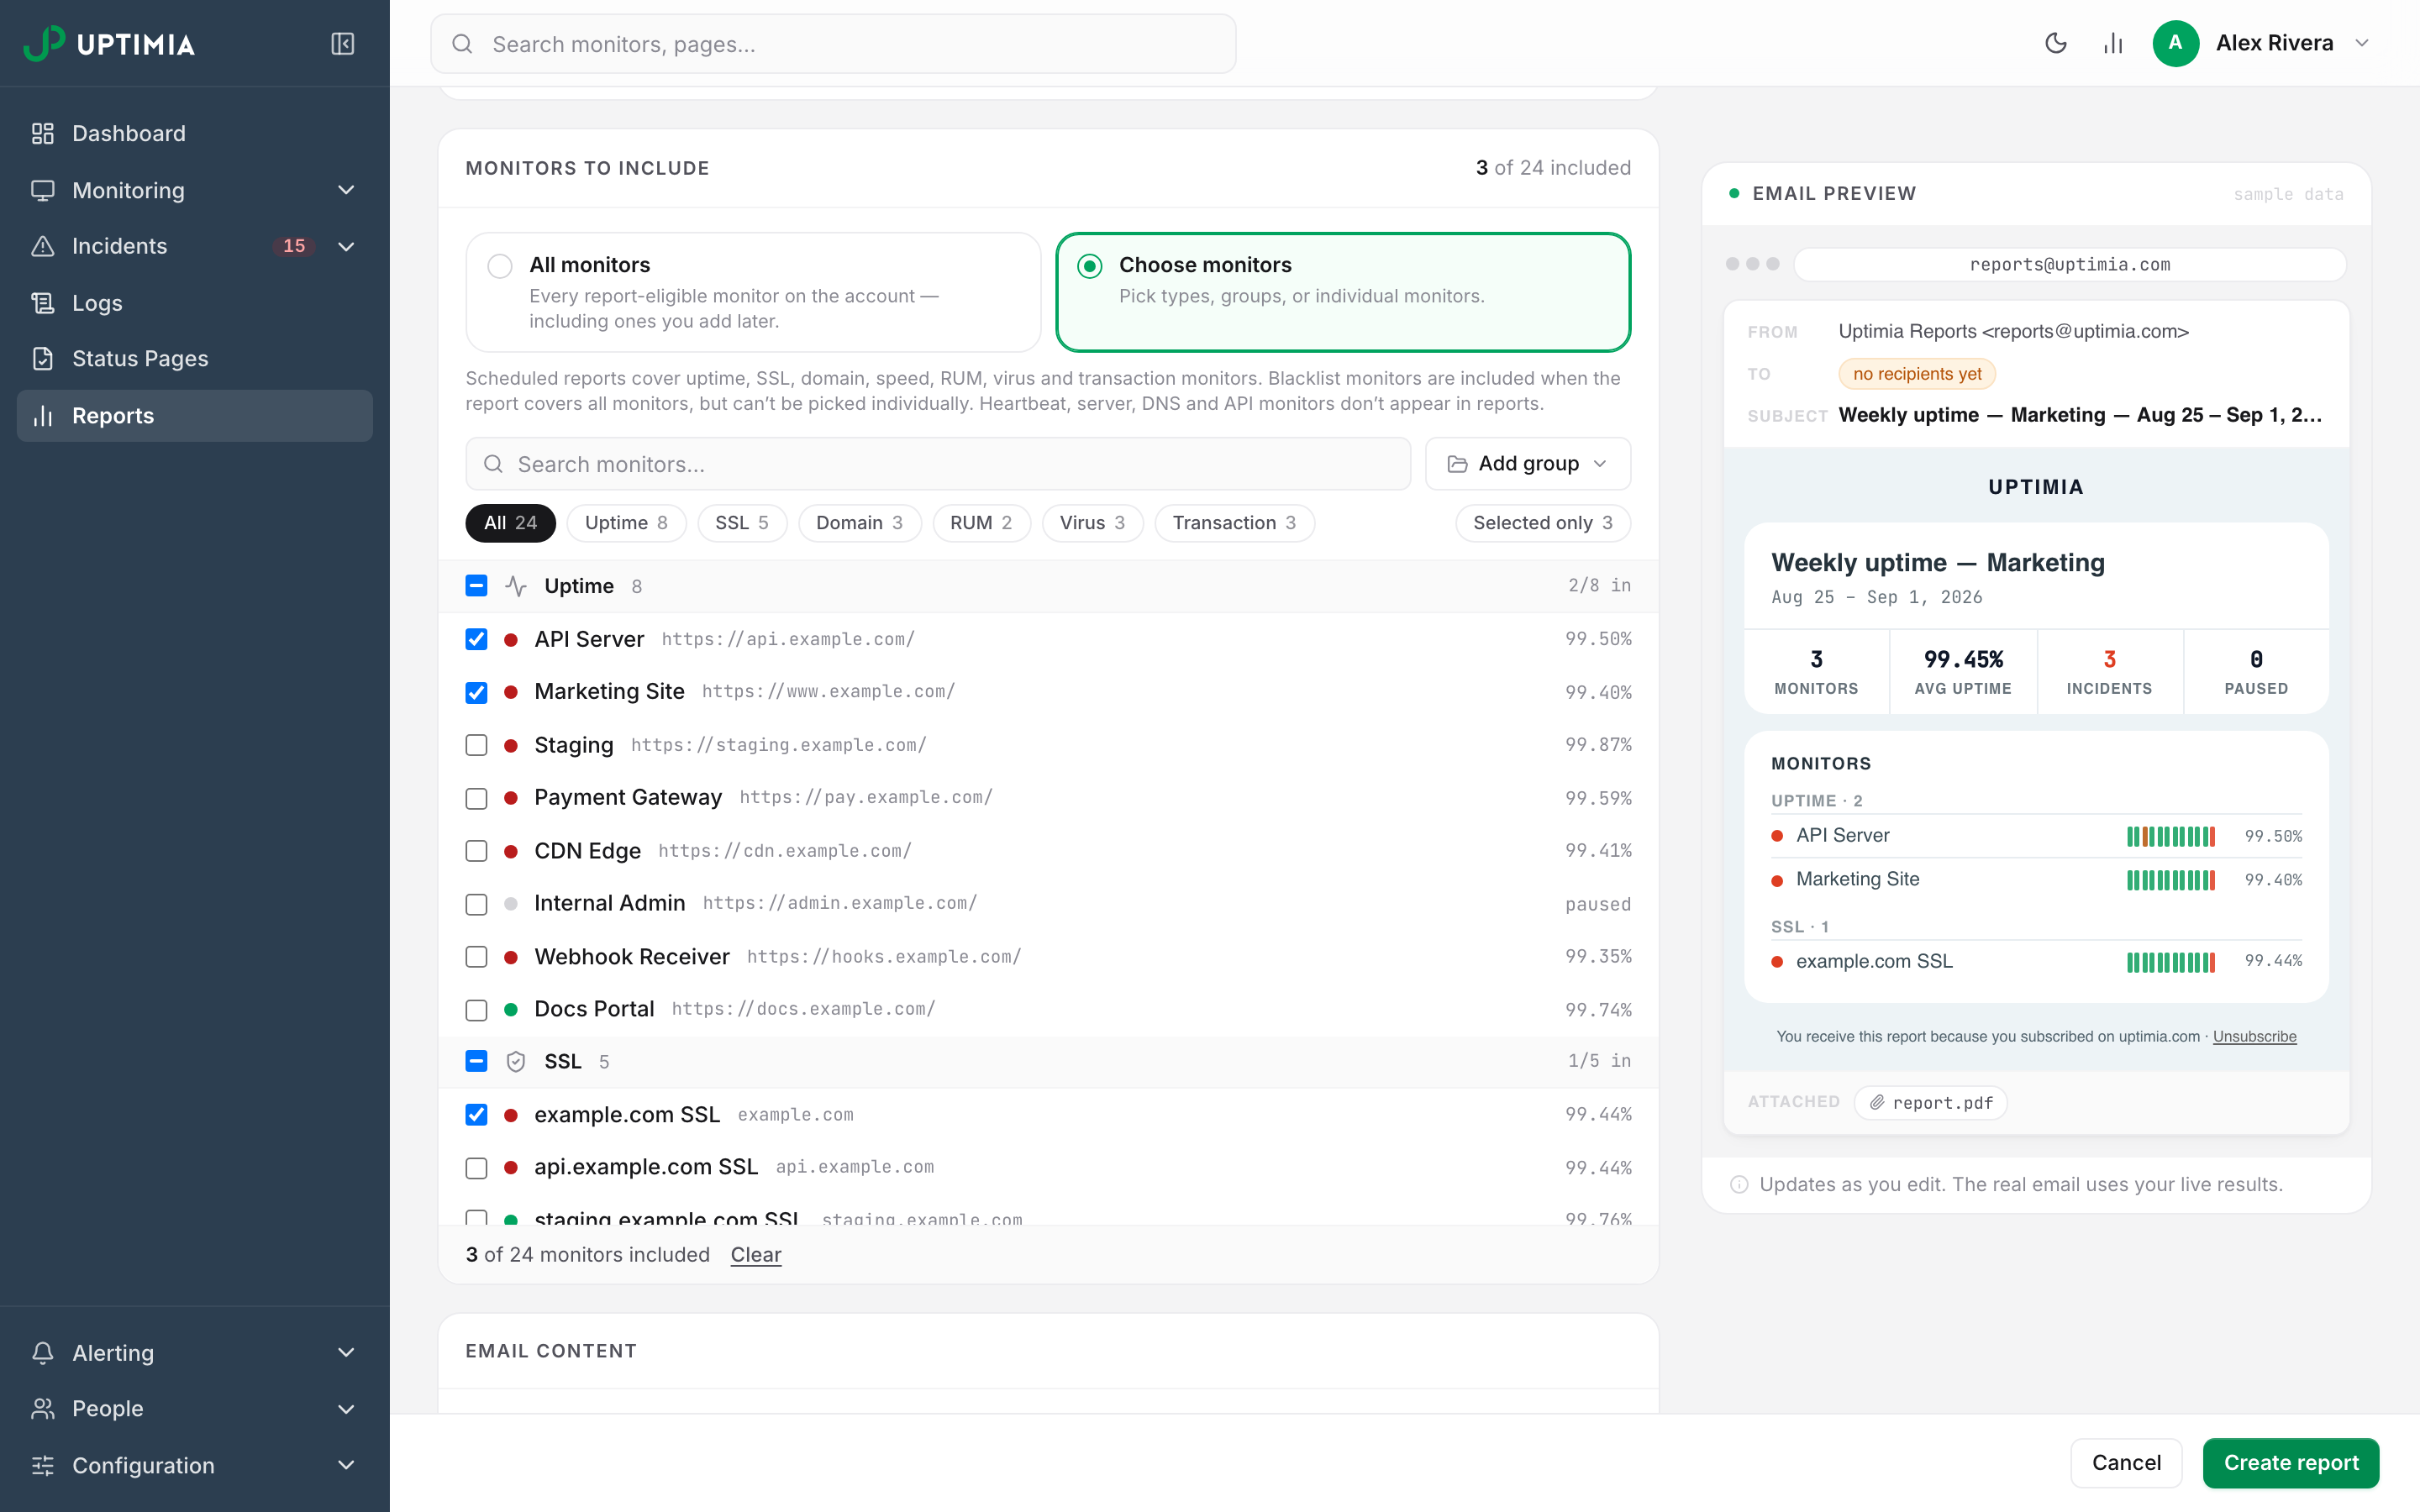Expand the Alerting section chevron
2420x1512 pixels.
pos(346,1352)
